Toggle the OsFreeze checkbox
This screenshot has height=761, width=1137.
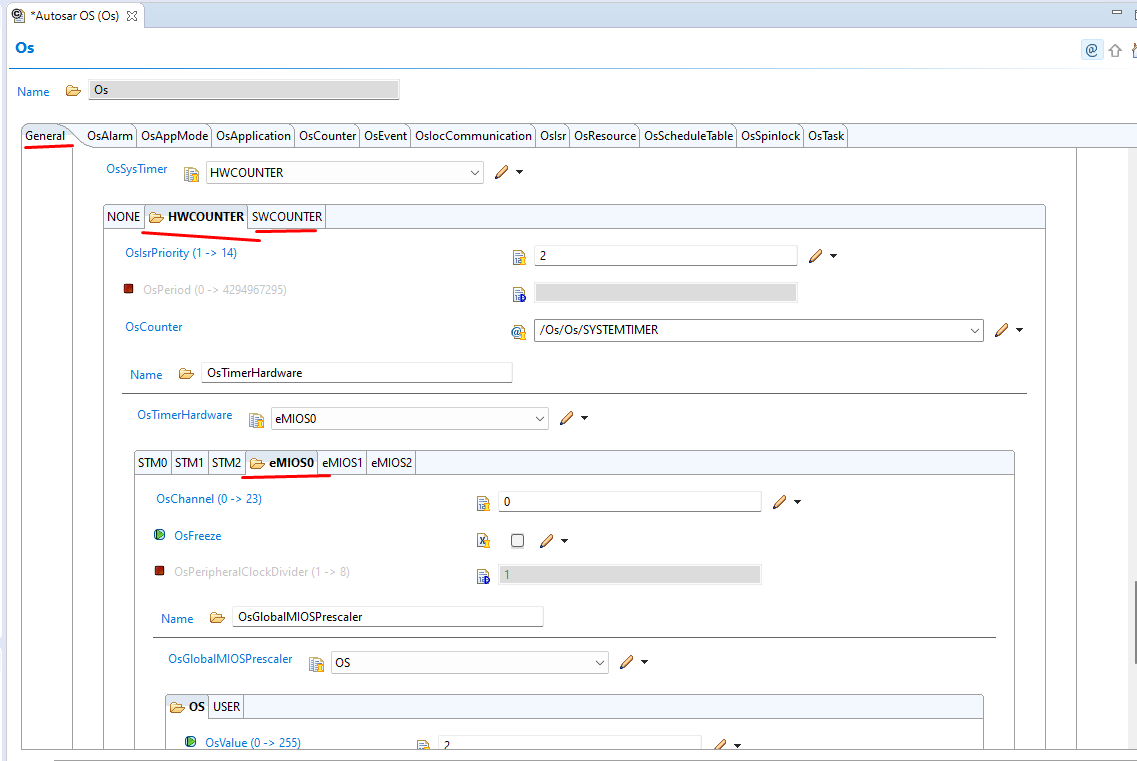[517, 540]
